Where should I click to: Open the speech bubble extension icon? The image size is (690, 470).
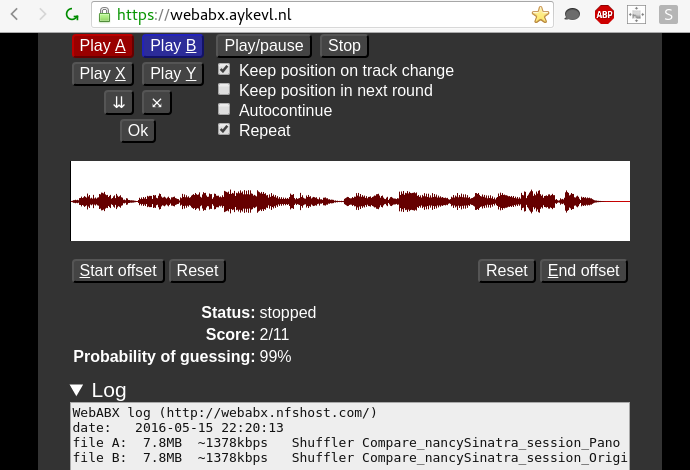(572, 15)
